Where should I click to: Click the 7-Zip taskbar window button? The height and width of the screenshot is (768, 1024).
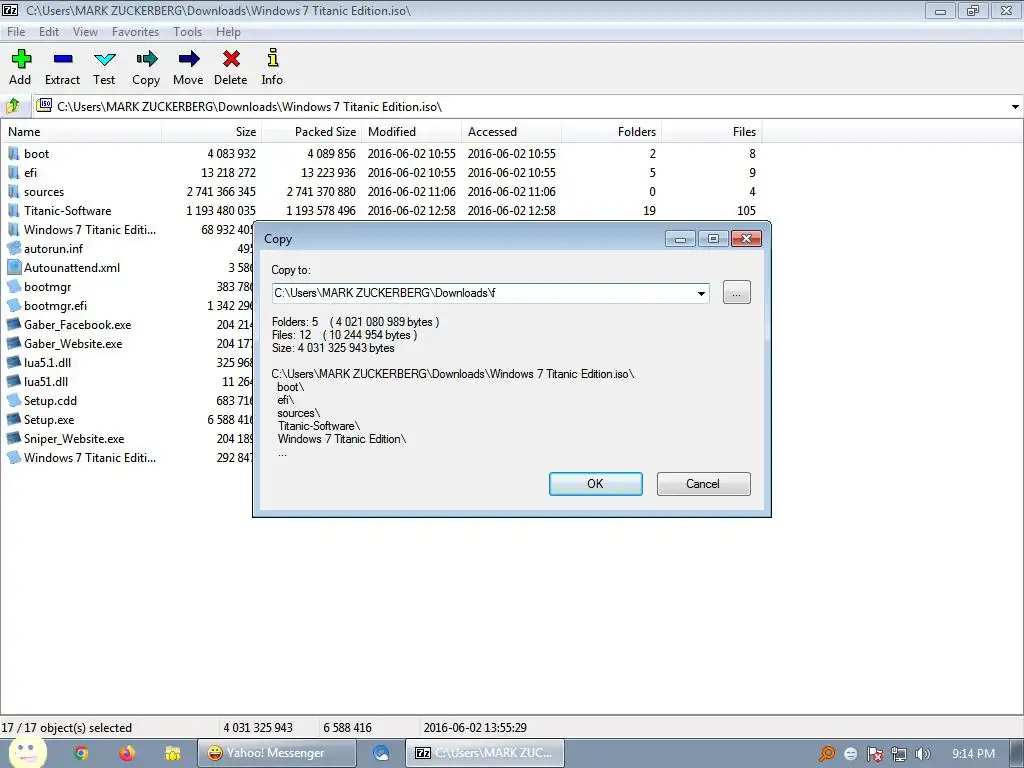point(485,753)
